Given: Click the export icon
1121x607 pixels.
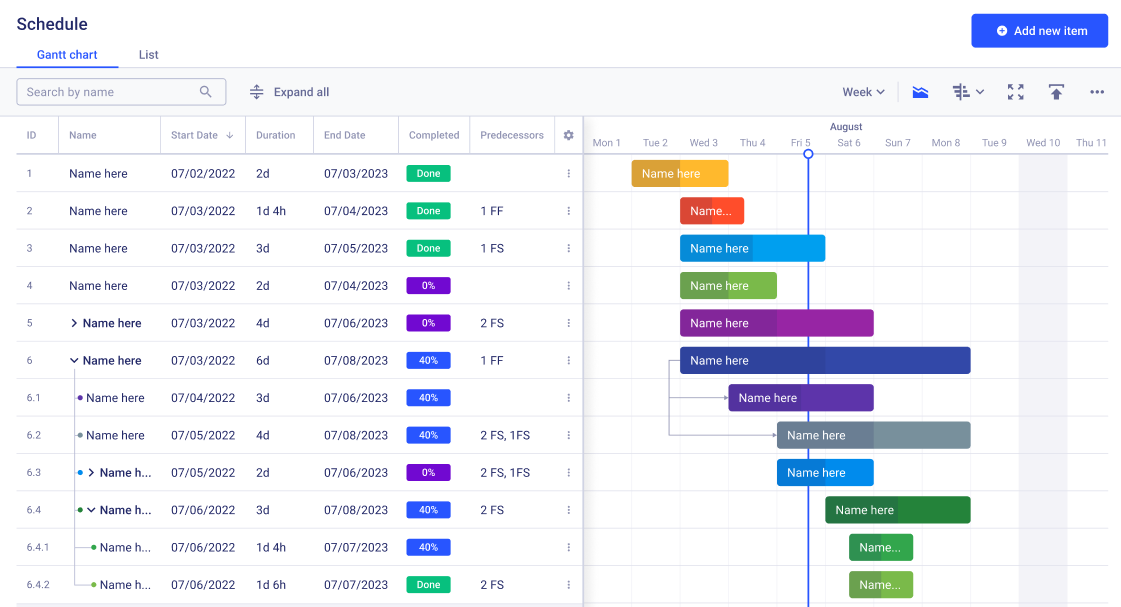Looking at the screenshot, I should 1056,91.
